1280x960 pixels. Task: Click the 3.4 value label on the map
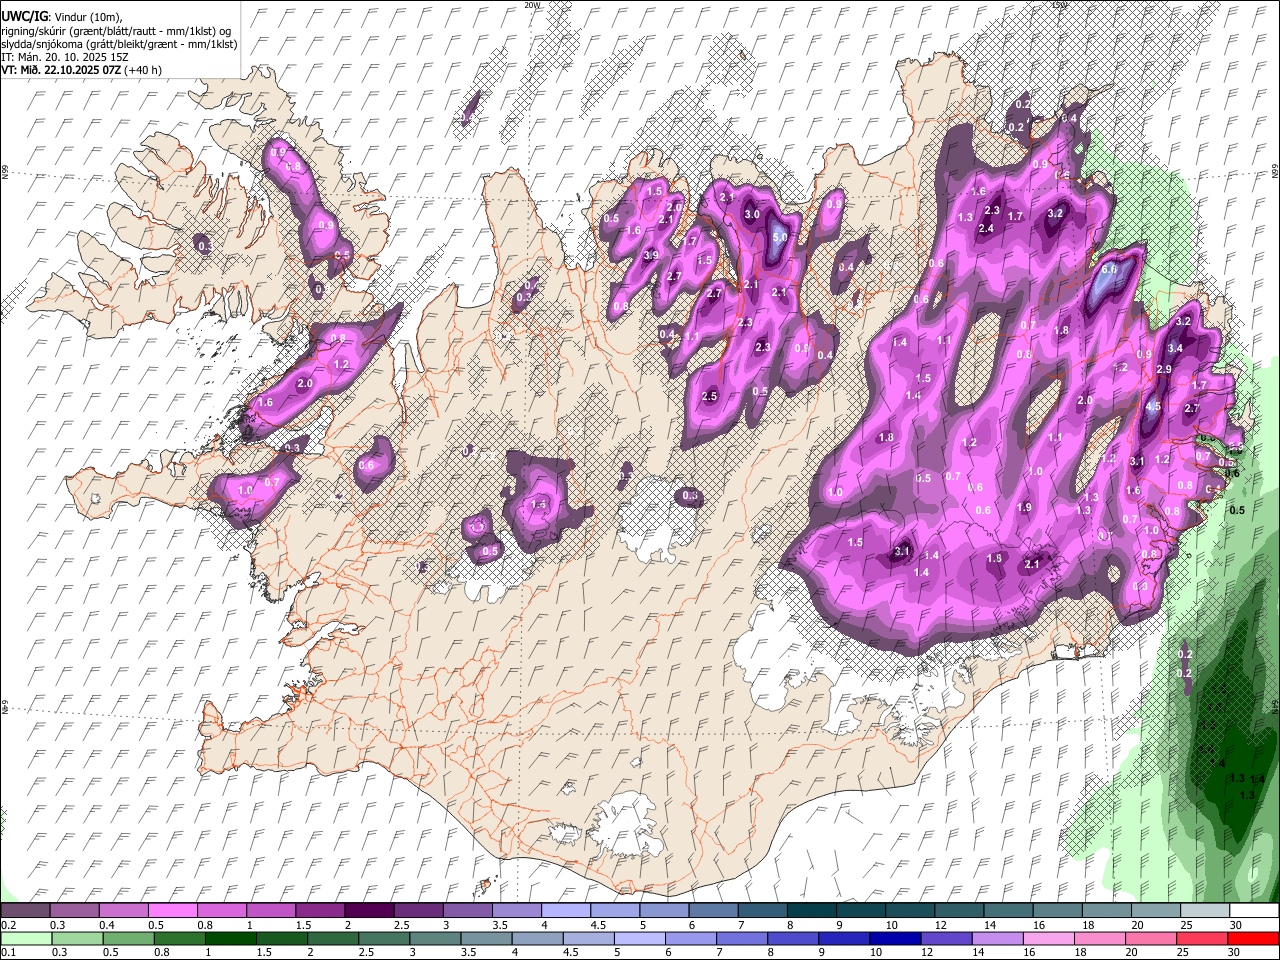pos(1175,348)
